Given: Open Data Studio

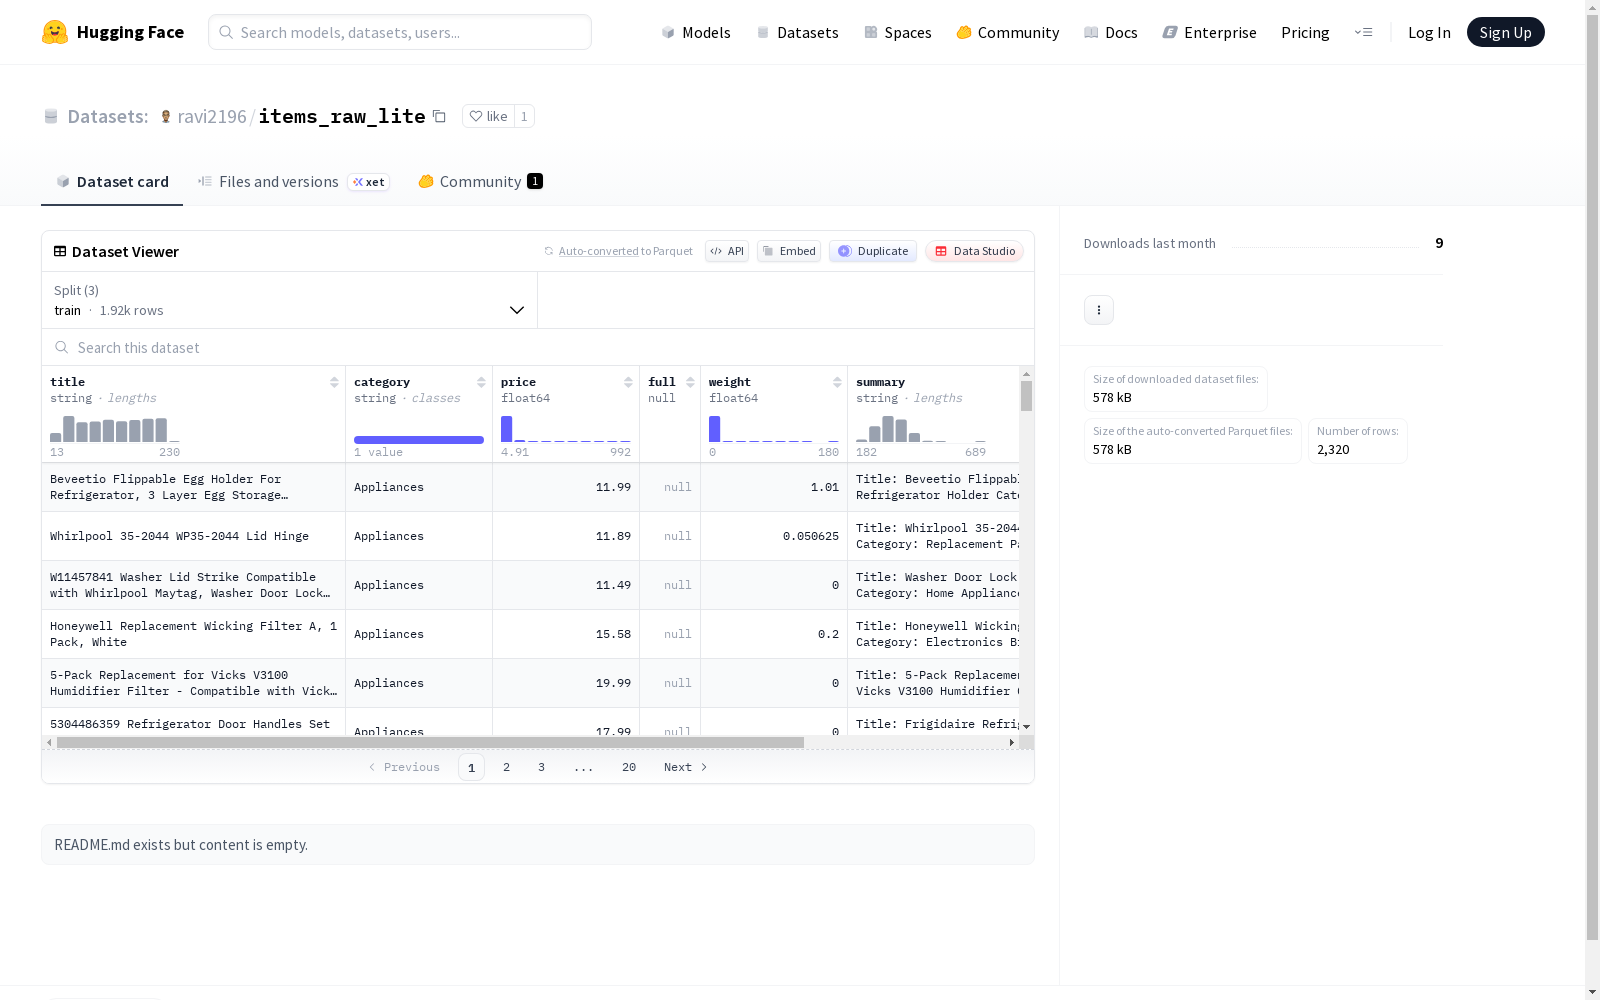Looking at the screenshot, I should click(x=974, y=251).
